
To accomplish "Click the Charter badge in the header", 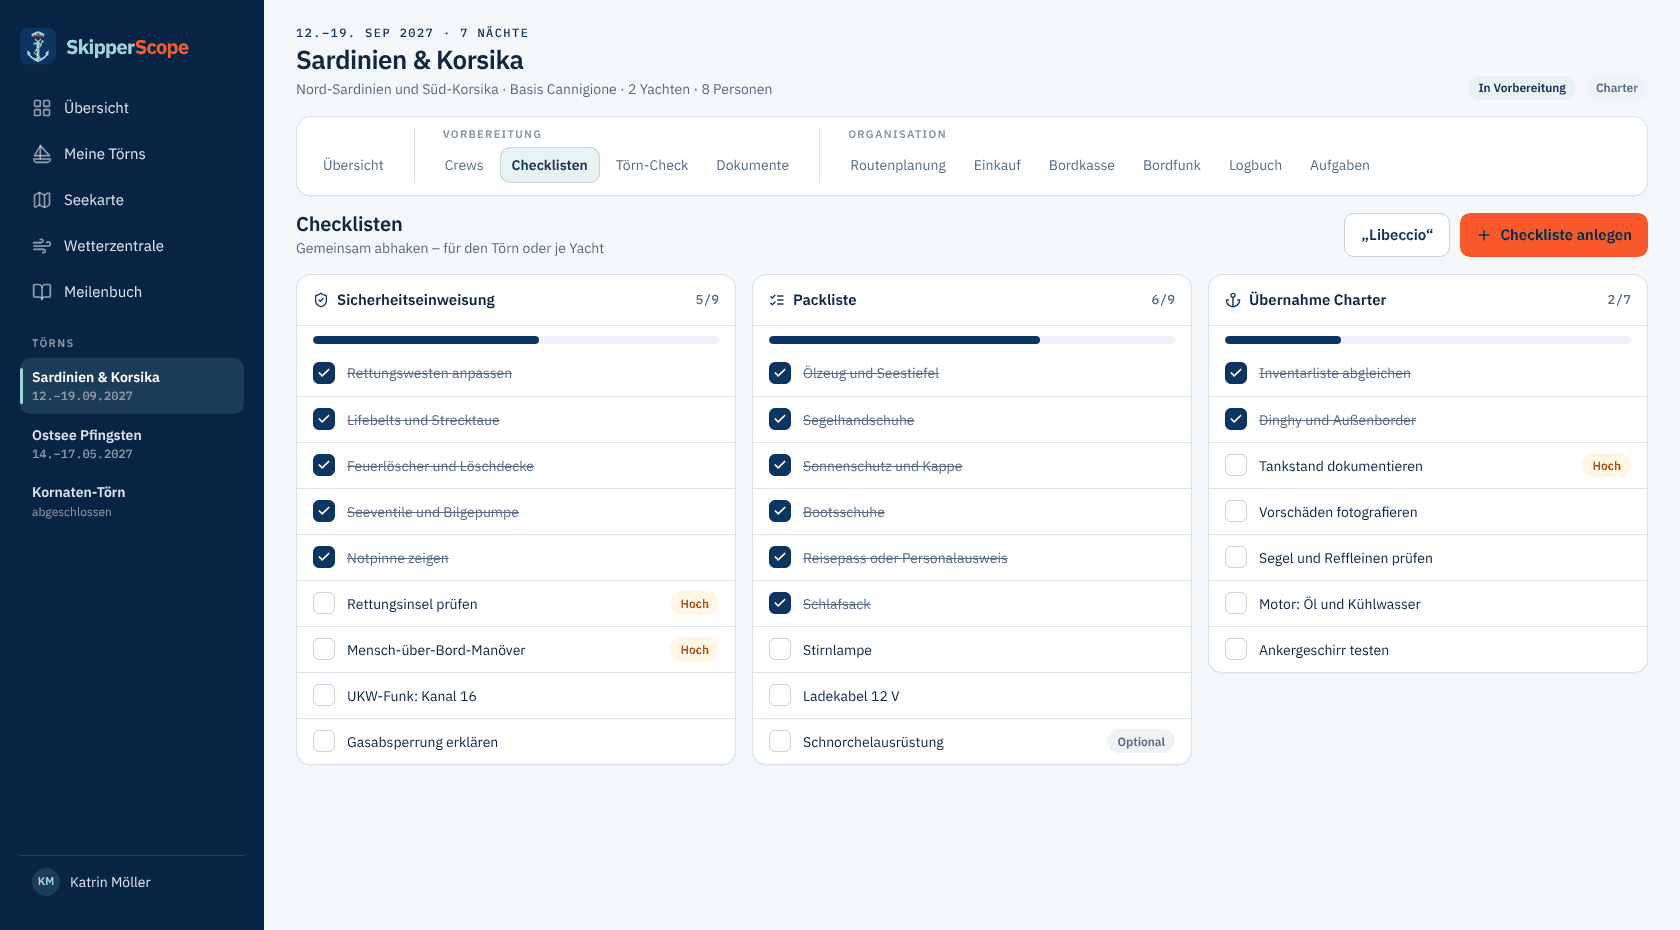I will [x=1617, y=88].
